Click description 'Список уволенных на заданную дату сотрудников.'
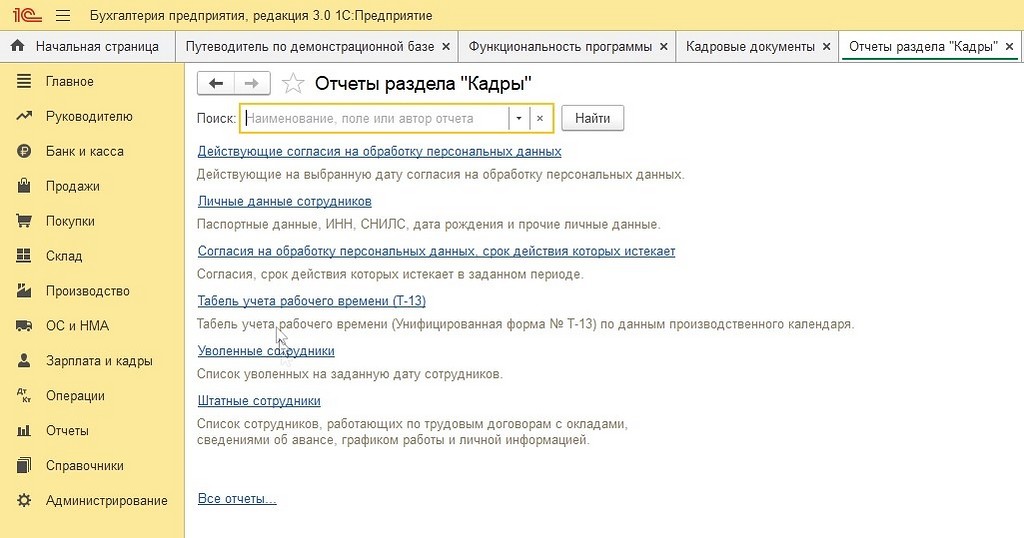Image resolution: width=1024 pixels, height=538 pixels. (x=350, y=374)
